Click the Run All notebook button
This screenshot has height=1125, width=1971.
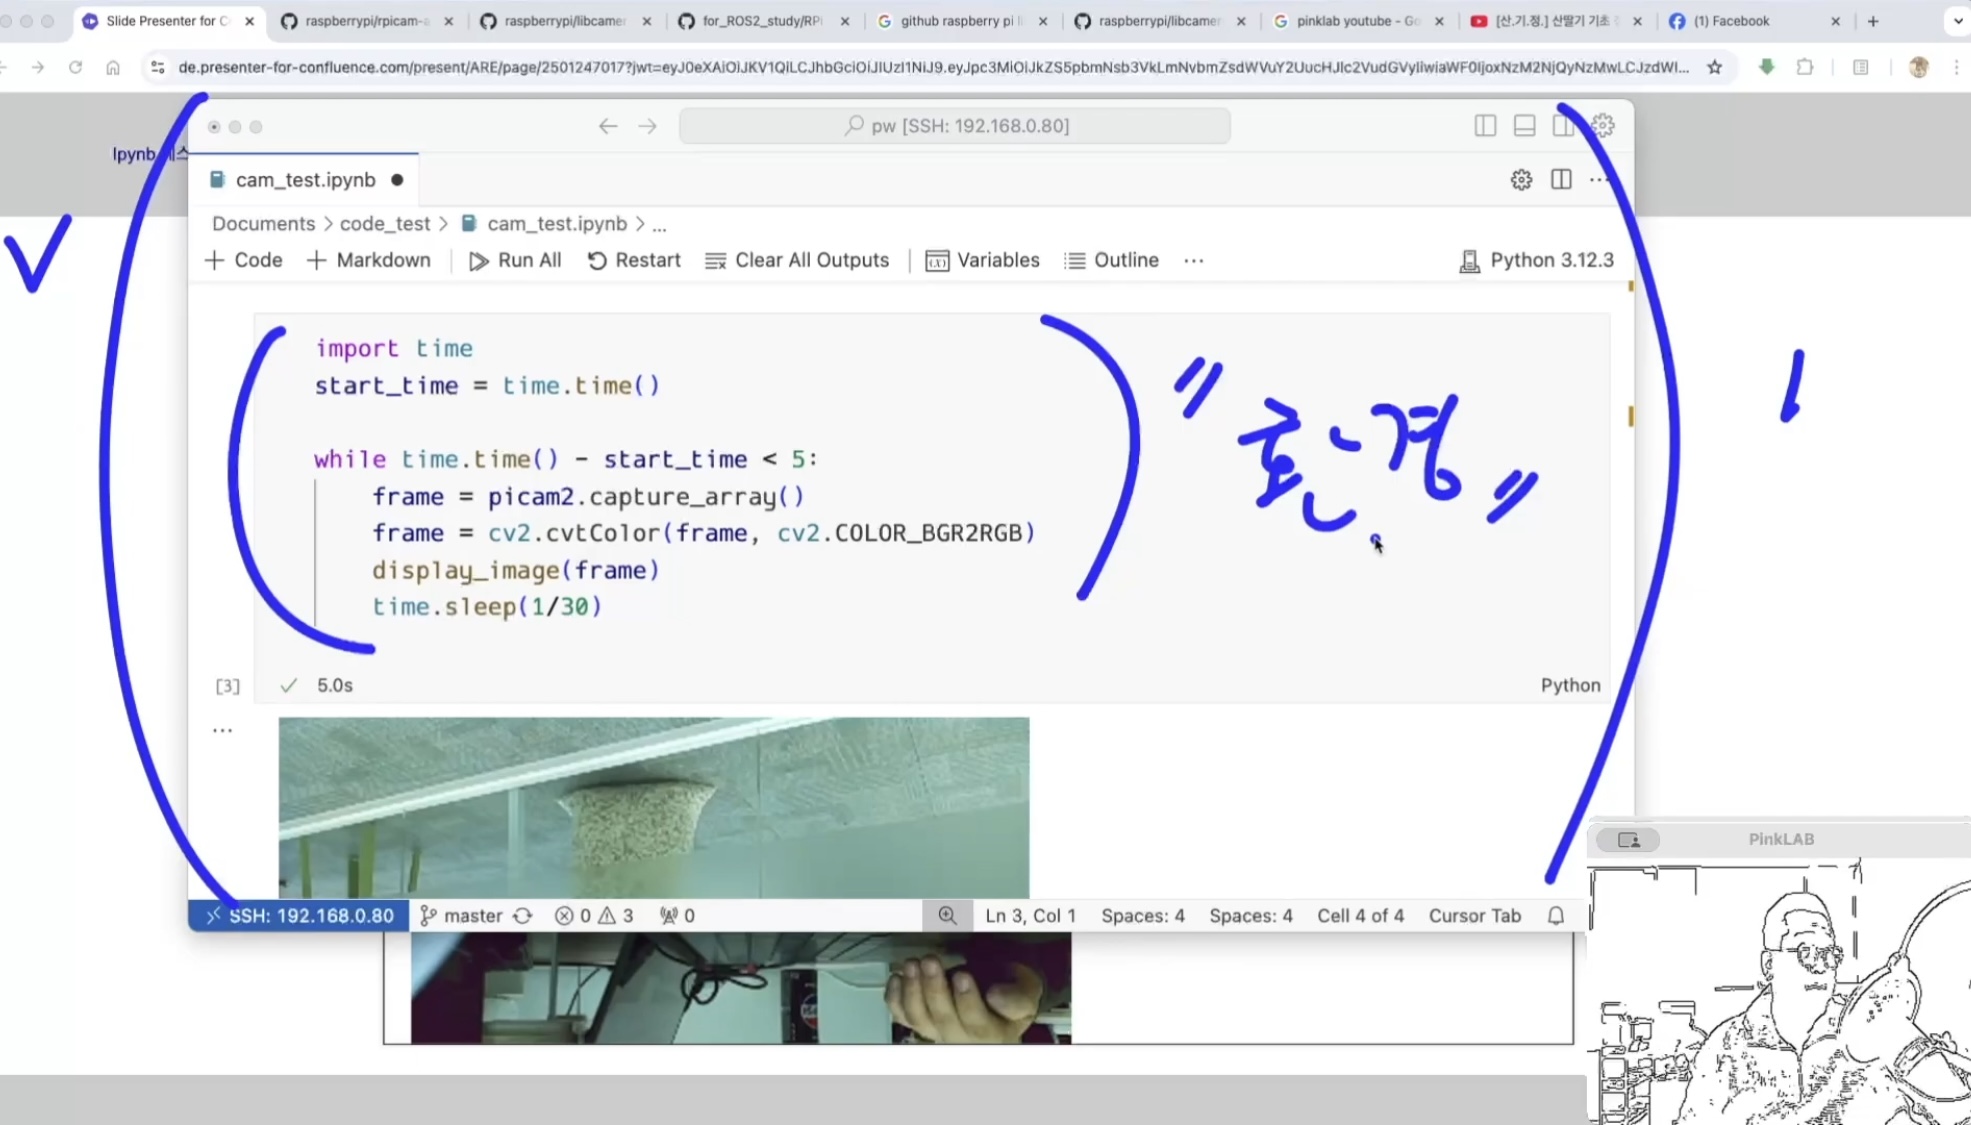(x=515, y=260)
